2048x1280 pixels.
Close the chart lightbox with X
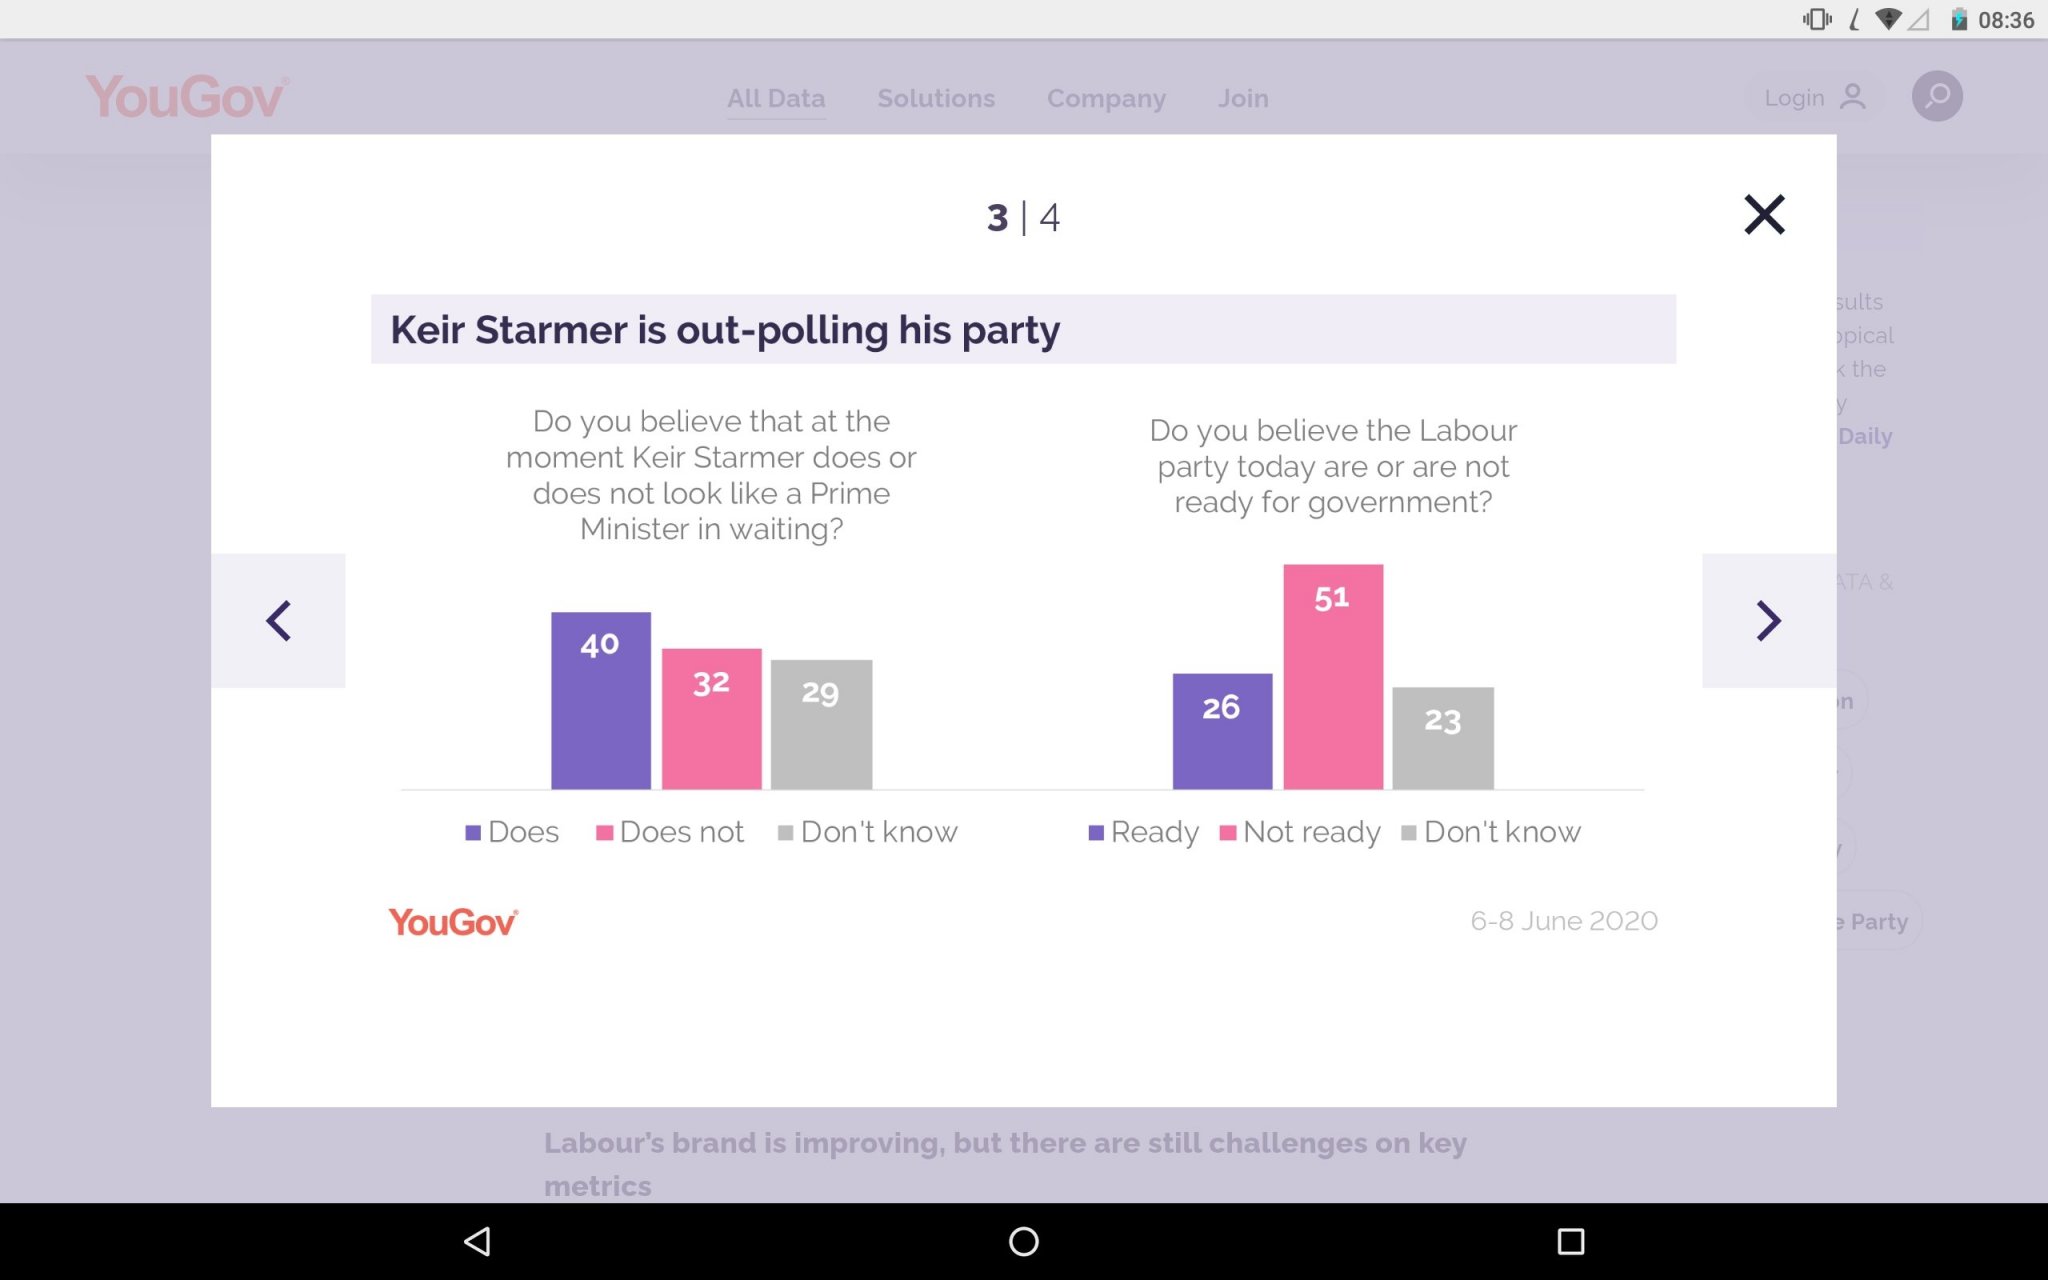(1764, 215)
